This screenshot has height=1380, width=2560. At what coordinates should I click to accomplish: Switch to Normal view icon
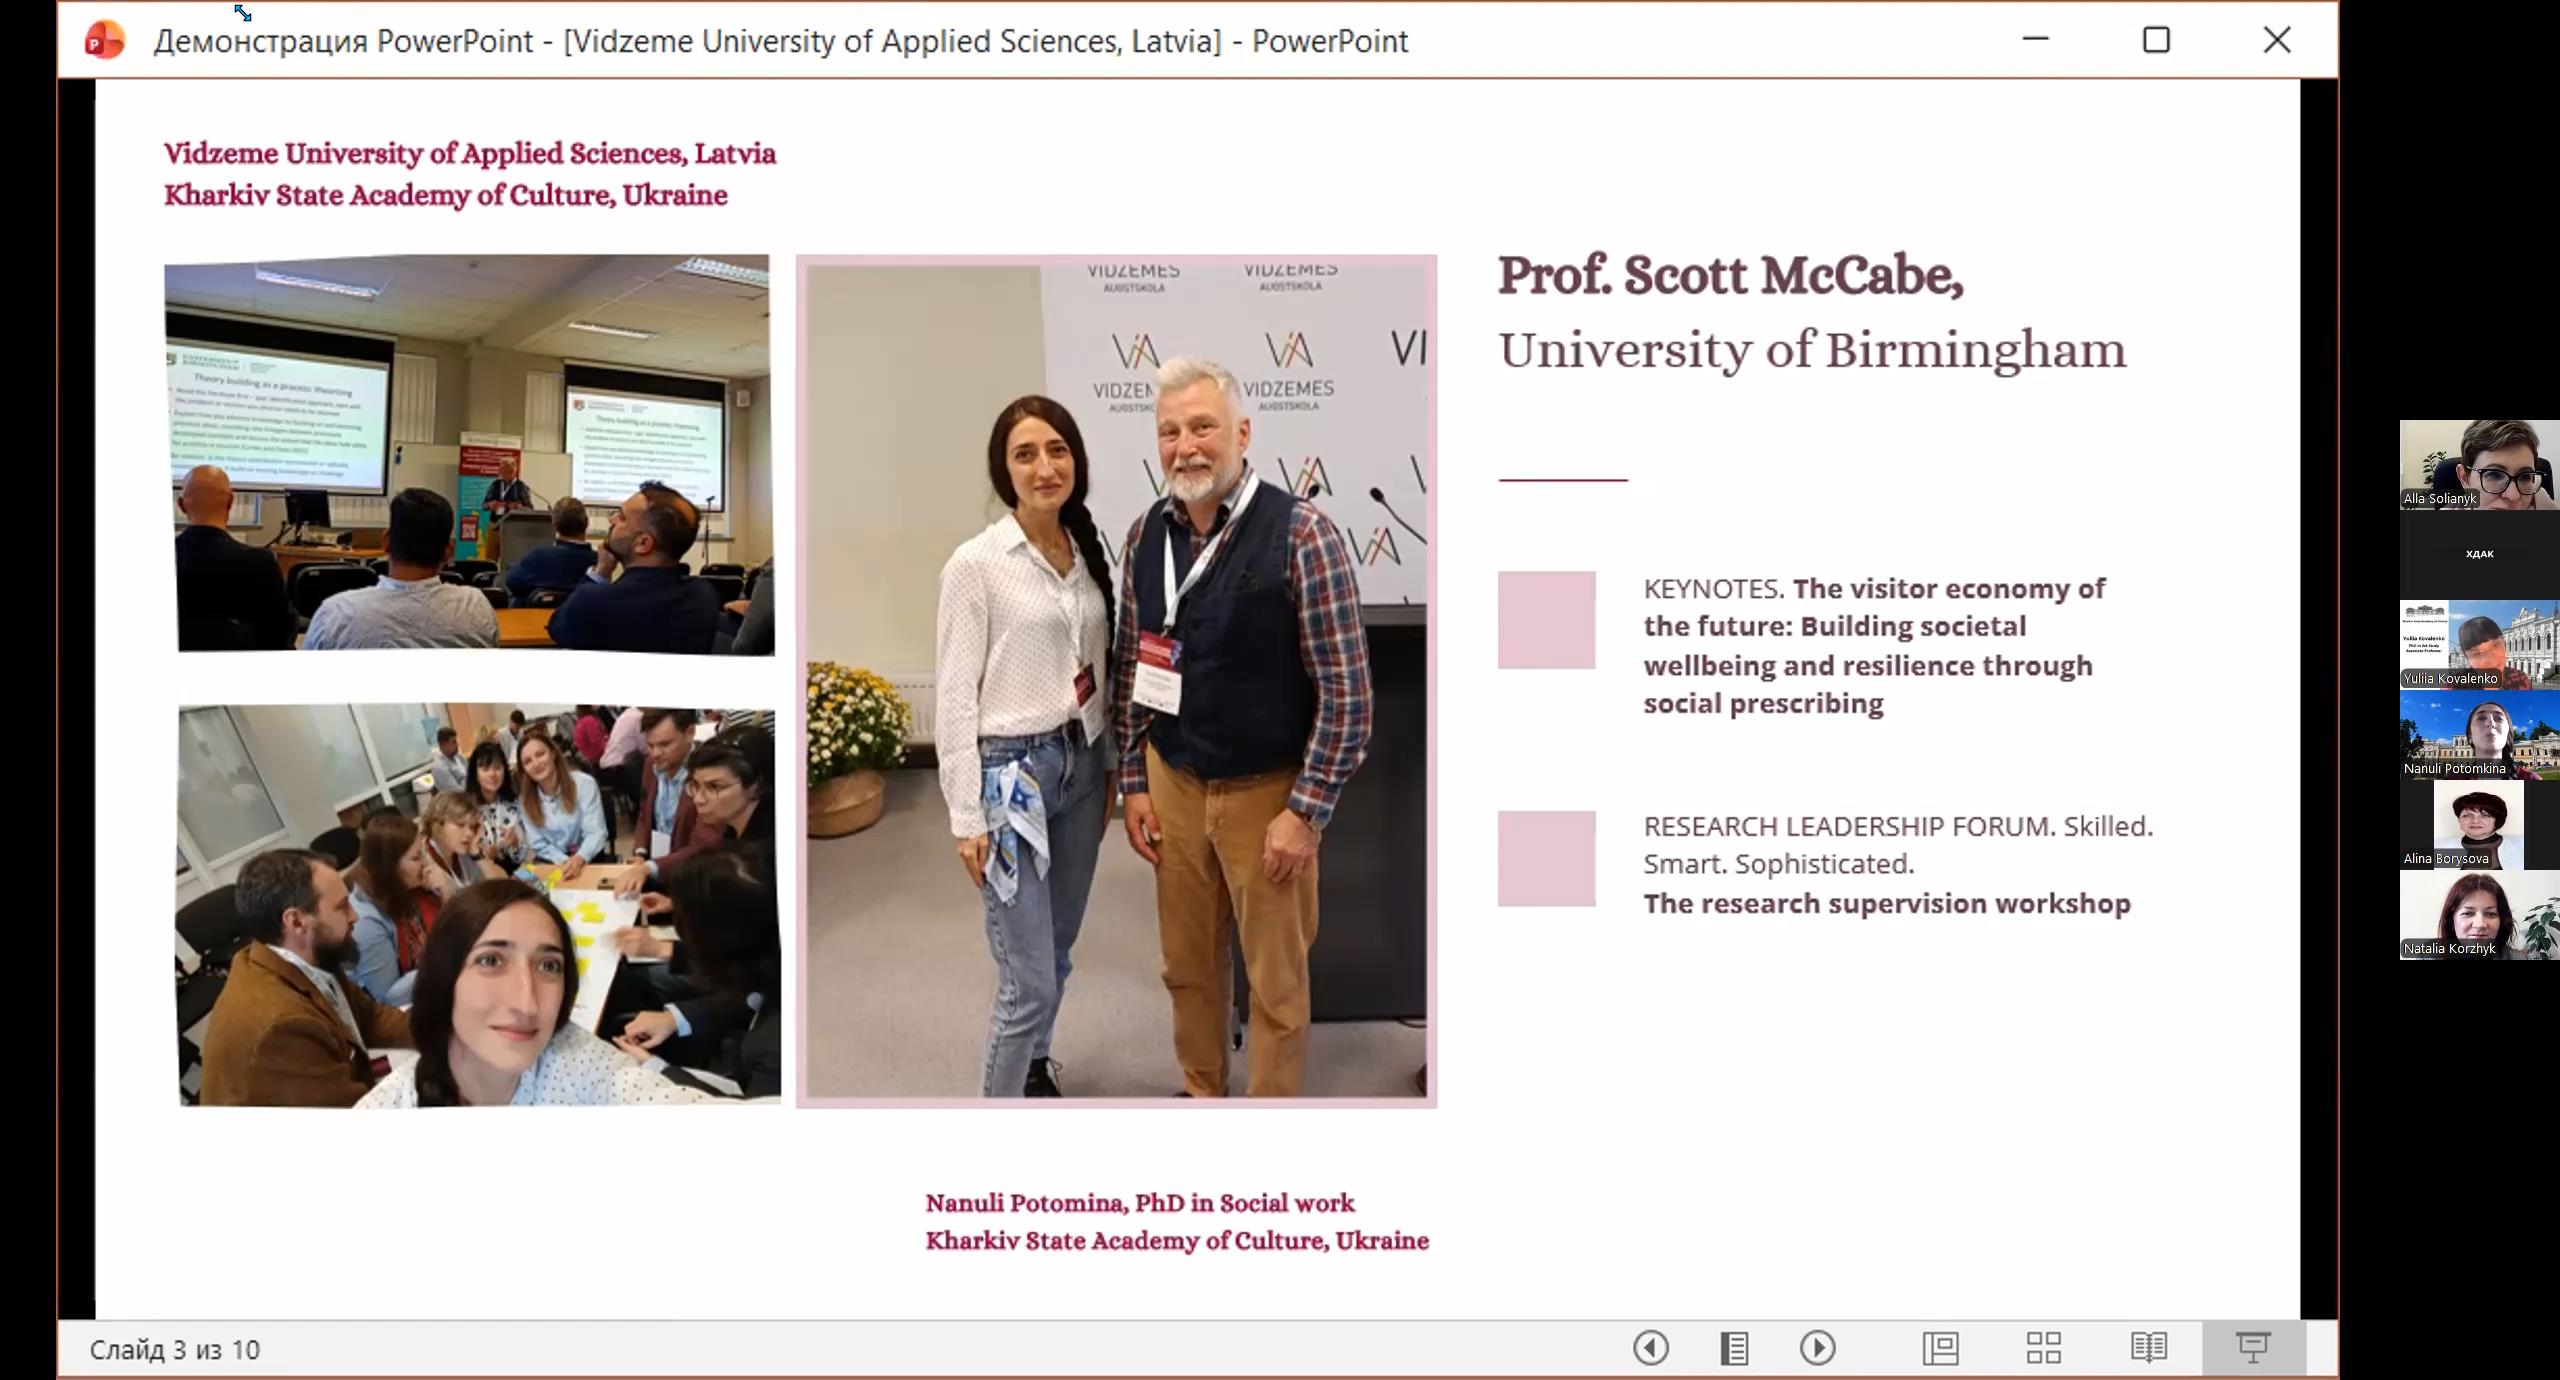(1941, 1348)
